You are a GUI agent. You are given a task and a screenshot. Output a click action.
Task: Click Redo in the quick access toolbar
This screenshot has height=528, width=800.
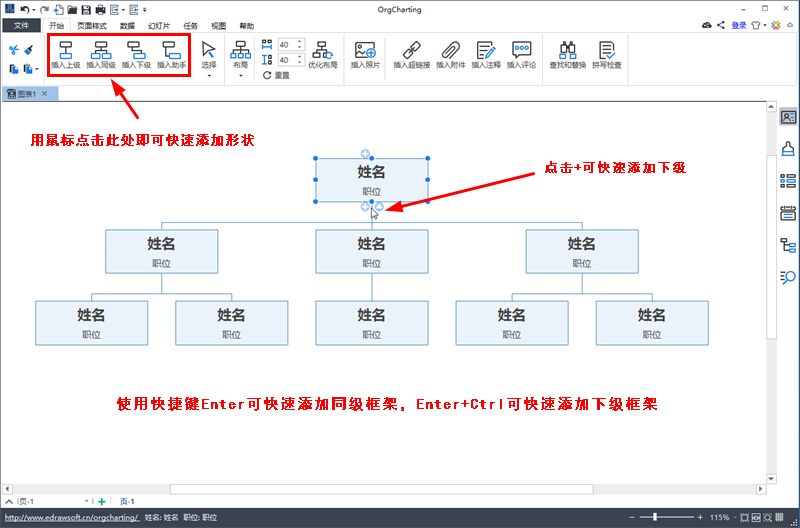(44, 9)
